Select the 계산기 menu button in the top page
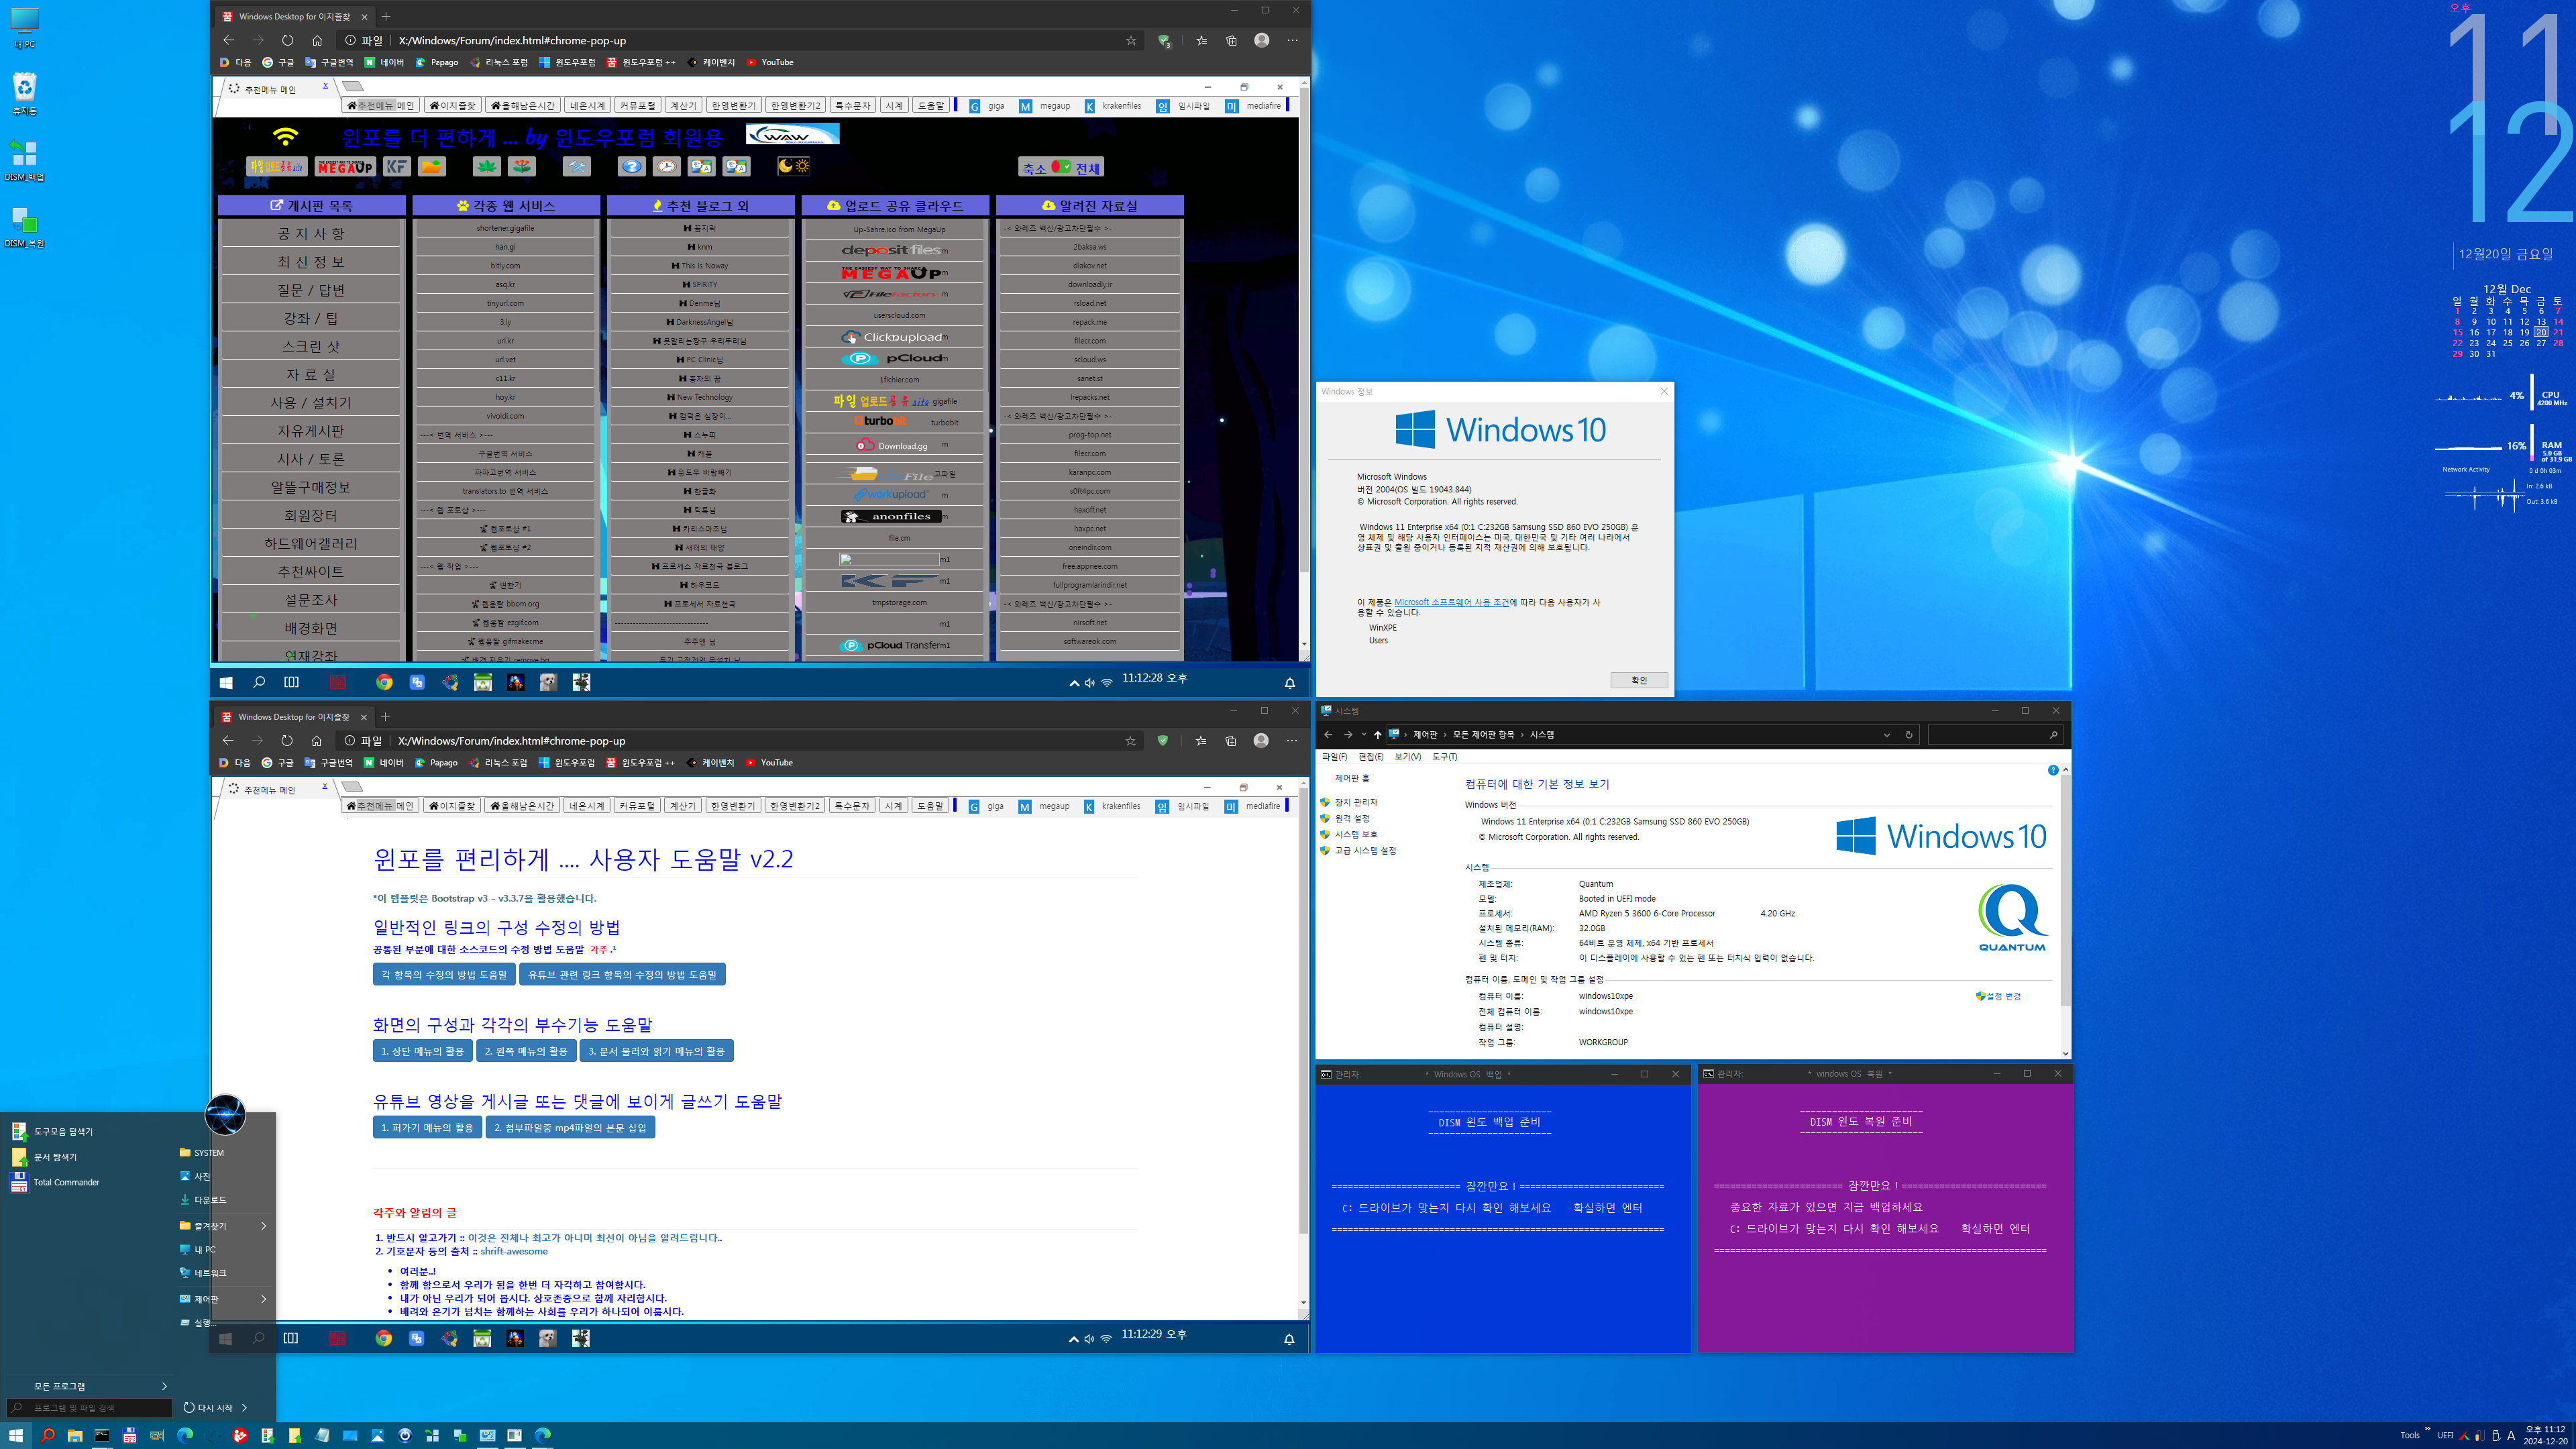 (x=683, y=105)
